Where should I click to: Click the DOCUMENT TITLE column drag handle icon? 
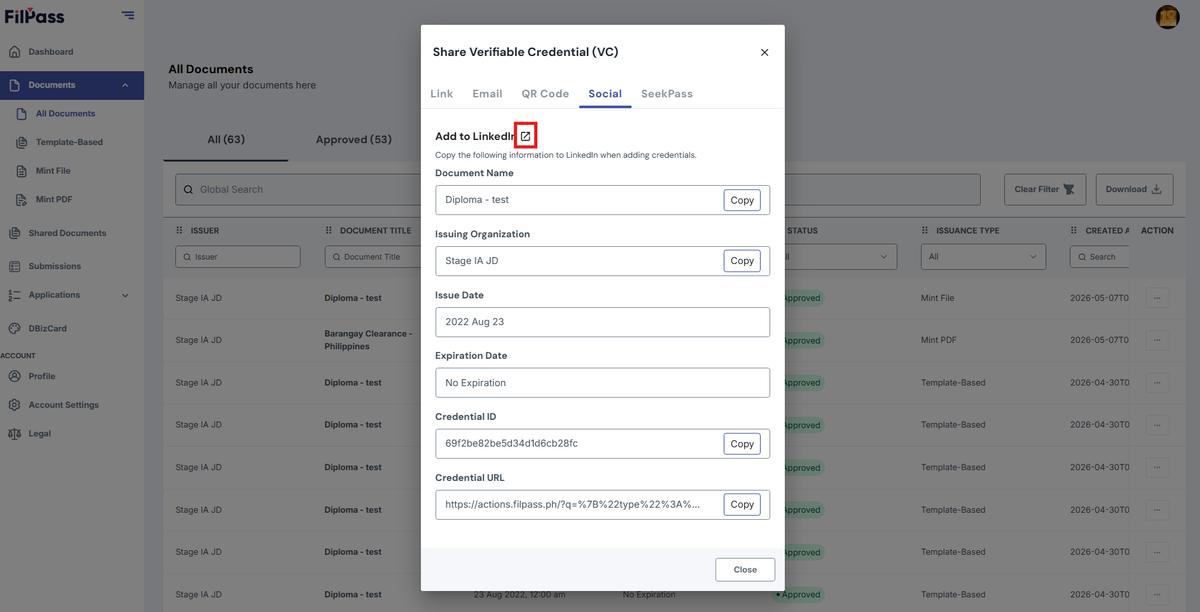(x=329, y=231)
